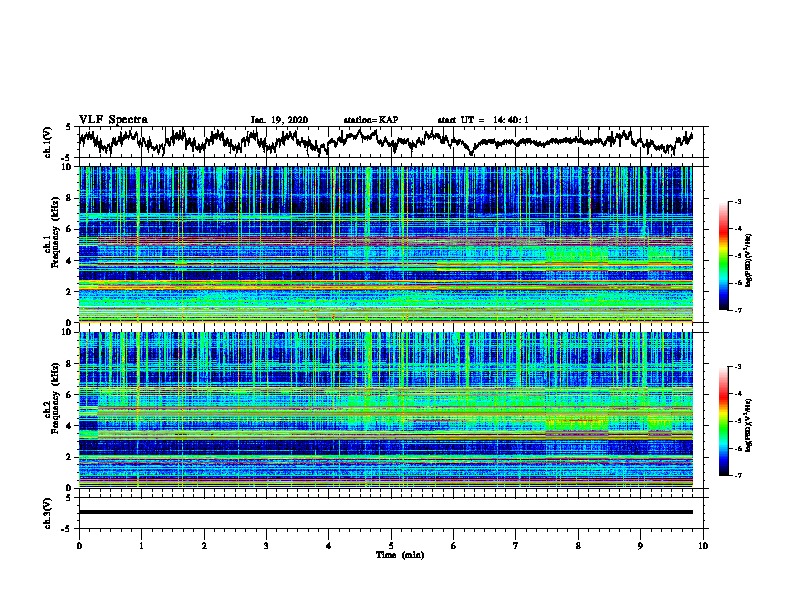Click the "8" kHz tick of ch.1 spectrogram

69,198
